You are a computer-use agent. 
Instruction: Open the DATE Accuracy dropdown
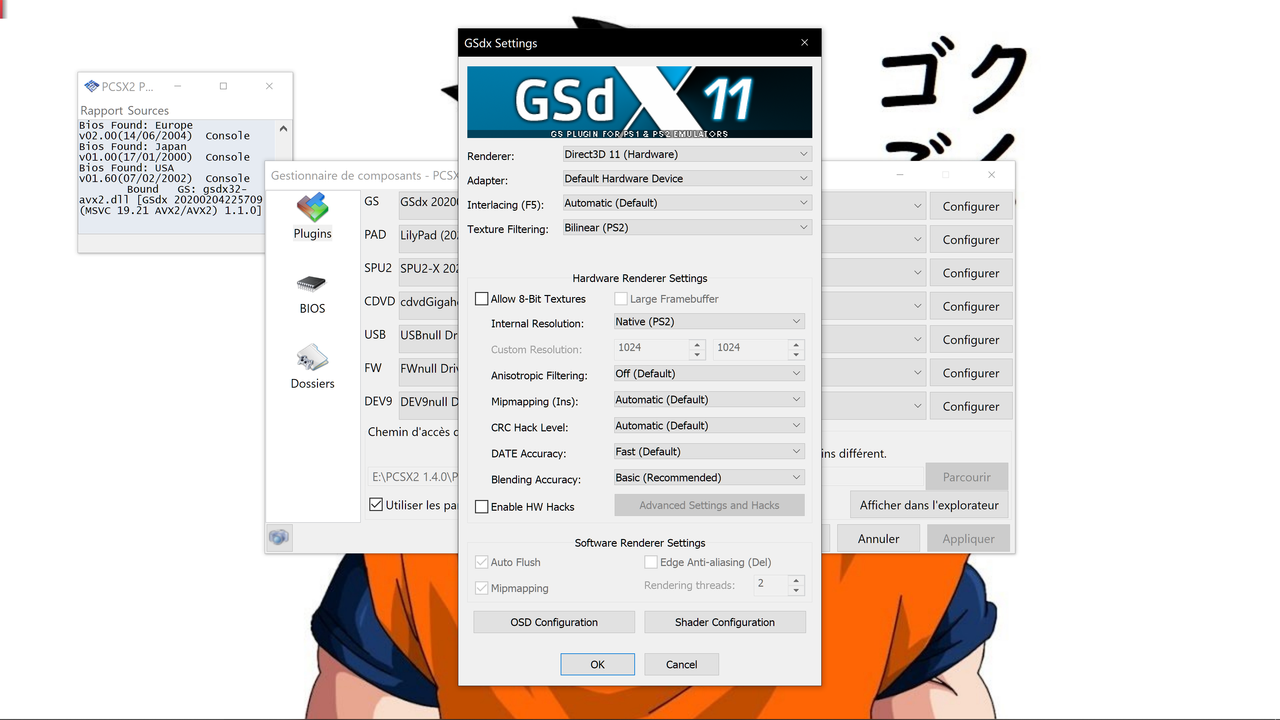coord(709,452)
